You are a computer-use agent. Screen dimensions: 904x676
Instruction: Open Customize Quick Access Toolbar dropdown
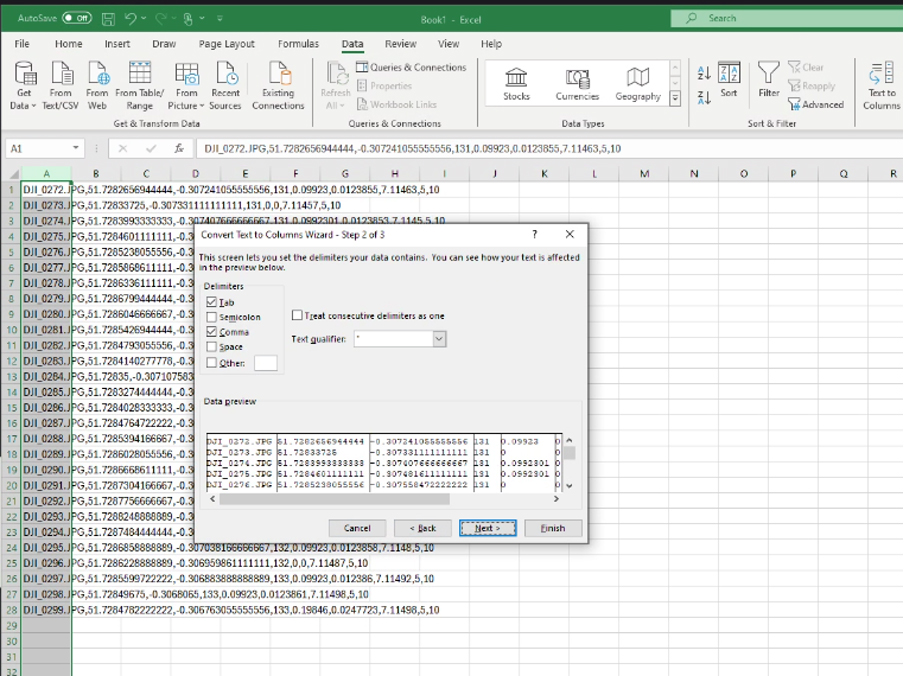[220, 18]
